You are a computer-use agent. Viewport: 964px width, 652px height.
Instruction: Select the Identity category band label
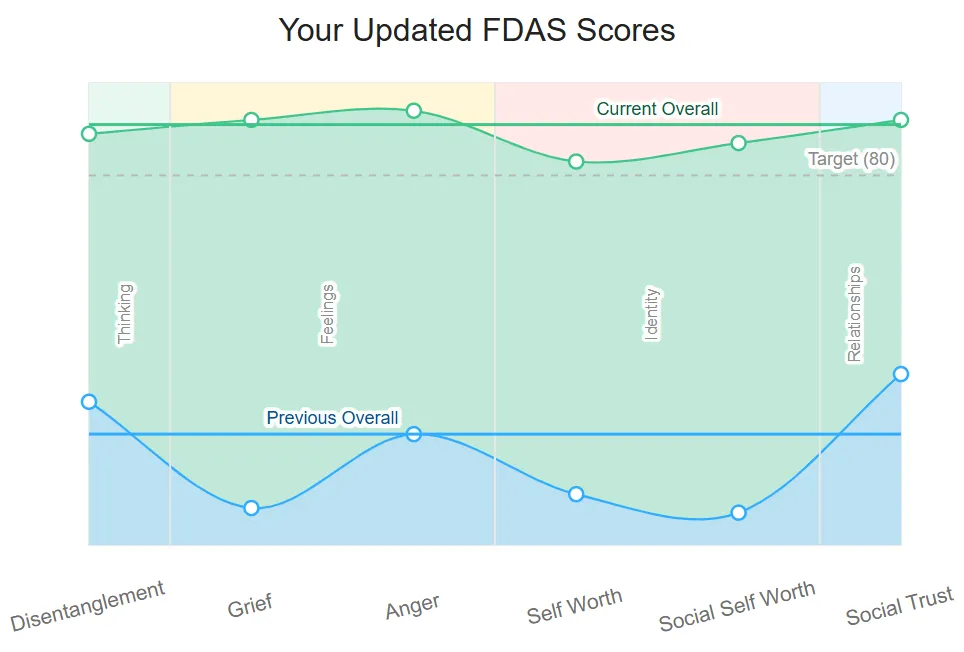[652, 314]
